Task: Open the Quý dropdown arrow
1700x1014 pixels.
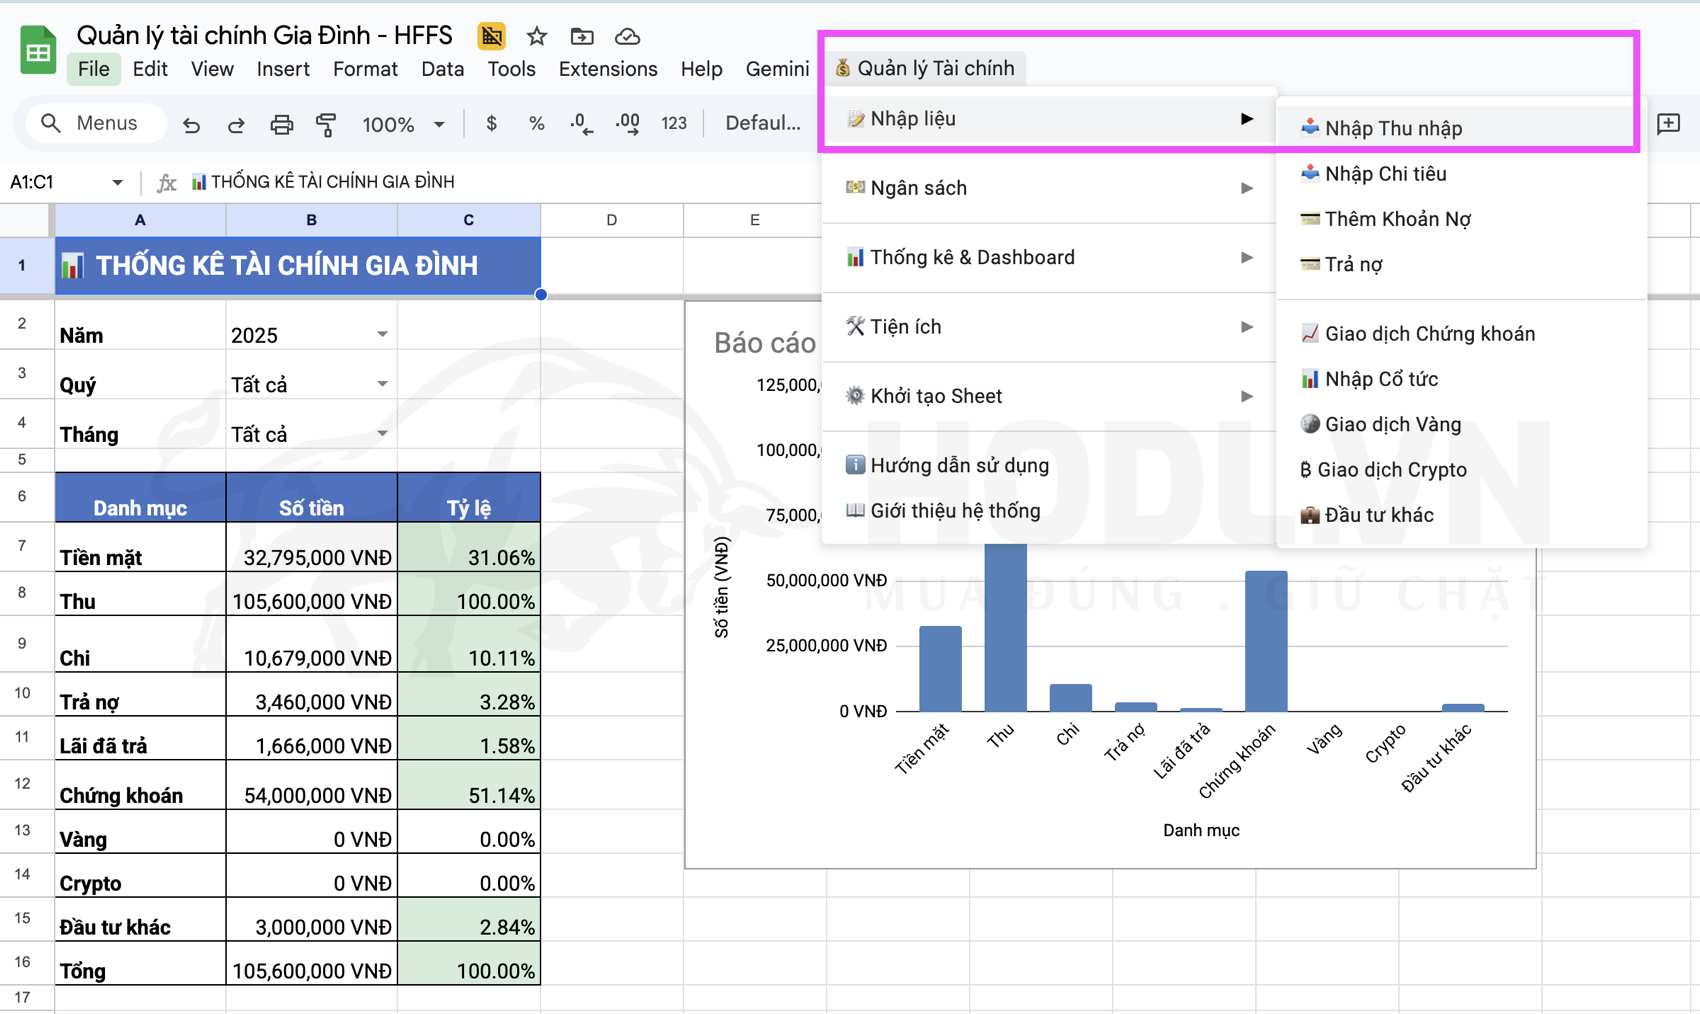Action: pyautogui.click(x=382, y=385)
